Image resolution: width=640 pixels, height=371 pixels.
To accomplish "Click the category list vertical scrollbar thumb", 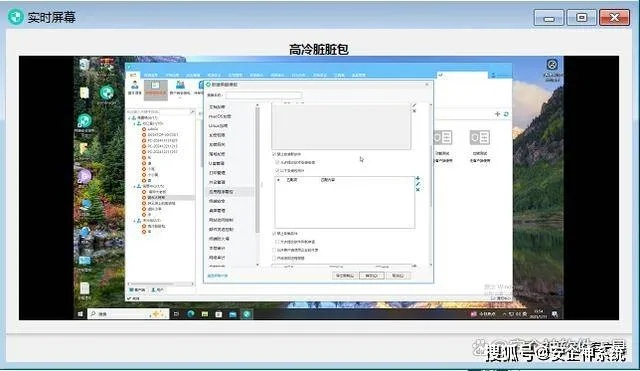I will [x=257, y=170].
